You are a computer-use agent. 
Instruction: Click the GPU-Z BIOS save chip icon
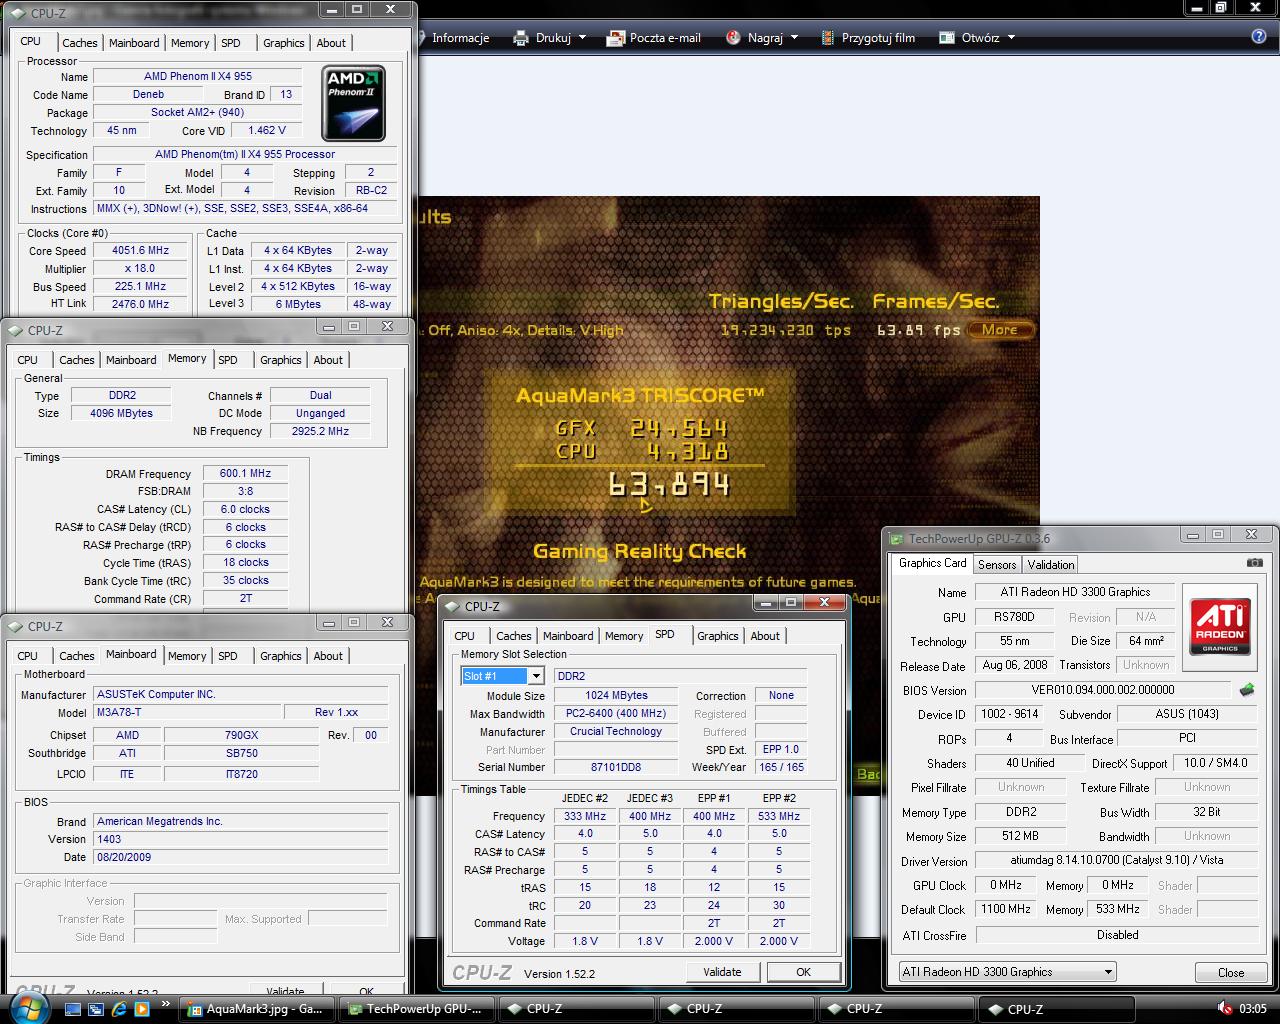click(1246, 690)
